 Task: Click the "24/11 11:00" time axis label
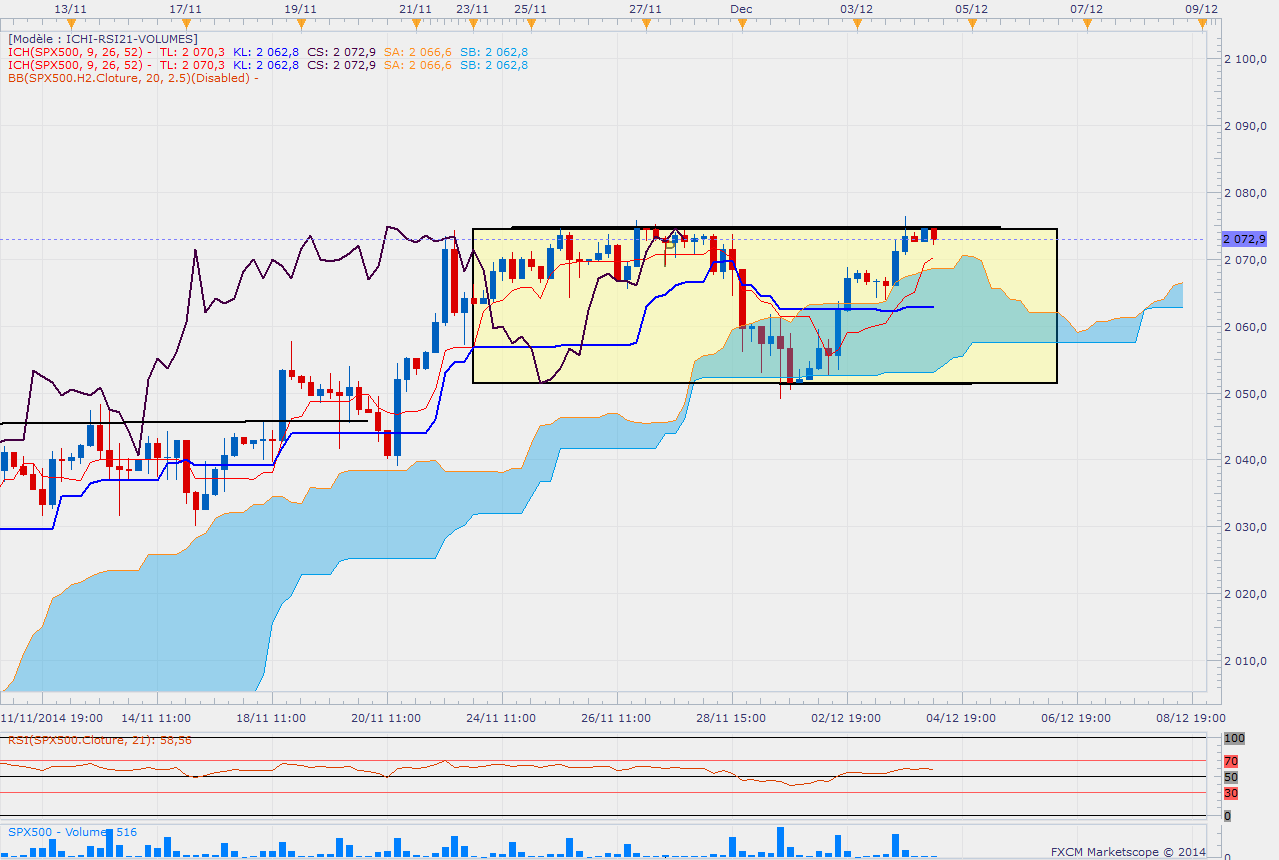[501, 718]
